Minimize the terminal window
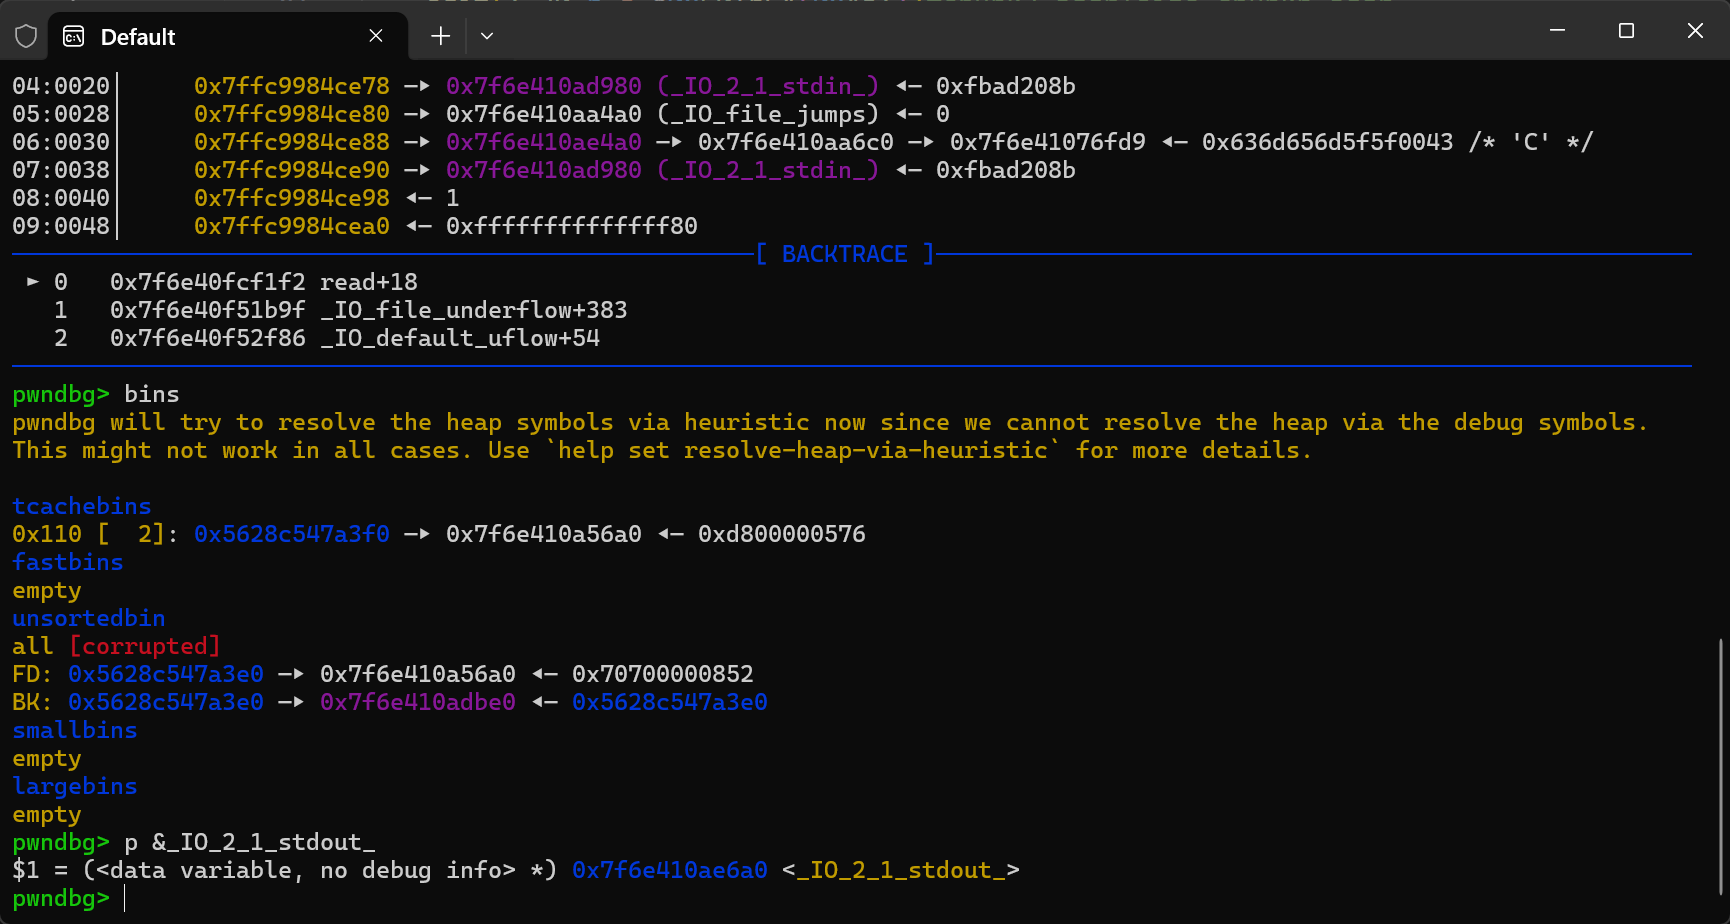This screenshot has height=924, width=1730. [x=1557, y=31]
